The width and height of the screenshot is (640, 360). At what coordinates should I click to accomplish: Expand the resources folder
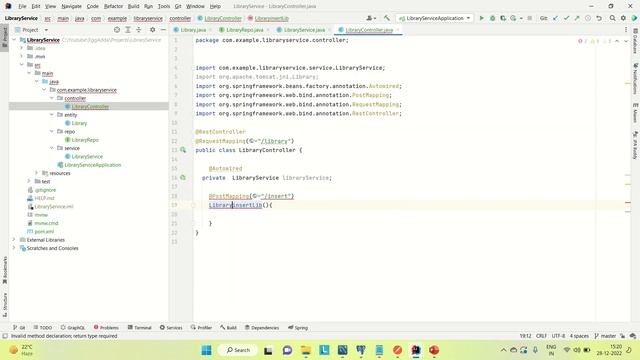(37, 173)
